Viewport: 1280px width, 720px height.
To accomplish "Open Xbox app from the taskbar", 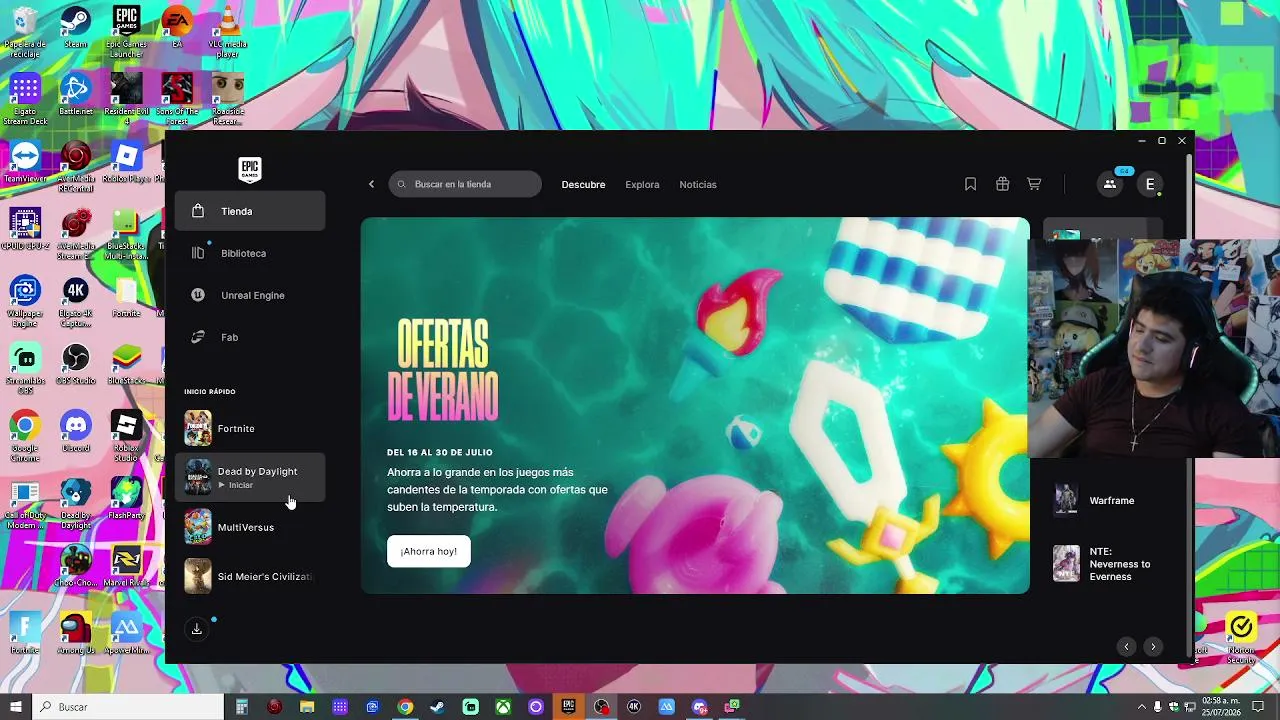I will (x=503, y=707).
